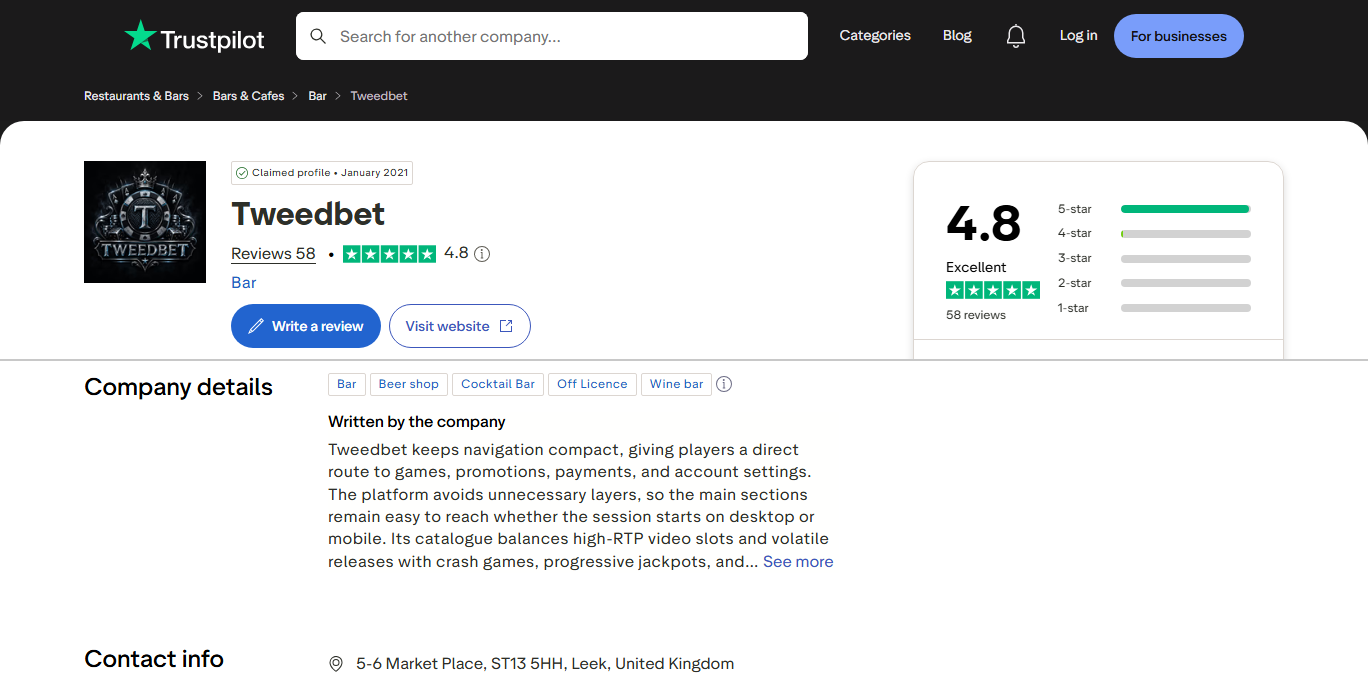Filter reviews by 1-star row
Image resolution: width=1368 pixels, height=690 pixels.
pyautogui.click(x=1154, y=308)
